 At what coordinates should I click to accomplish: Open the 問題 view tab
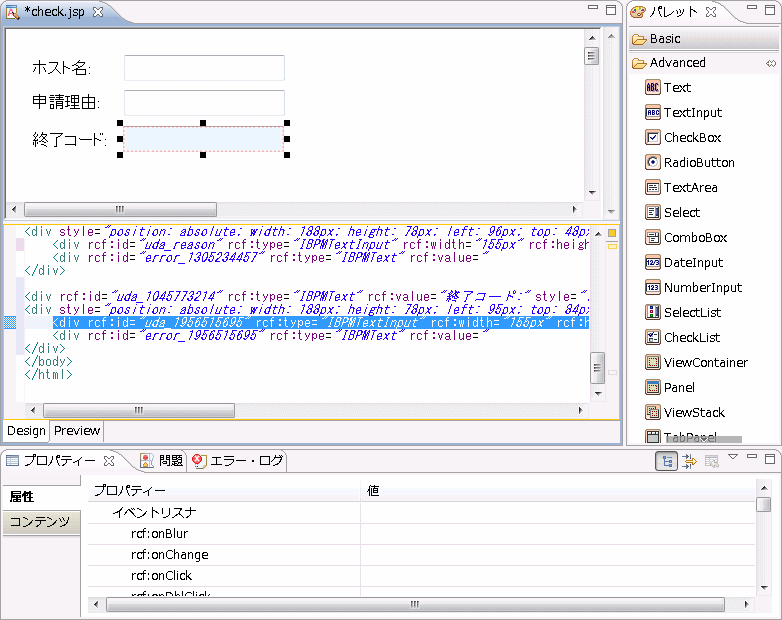(162, 460)
